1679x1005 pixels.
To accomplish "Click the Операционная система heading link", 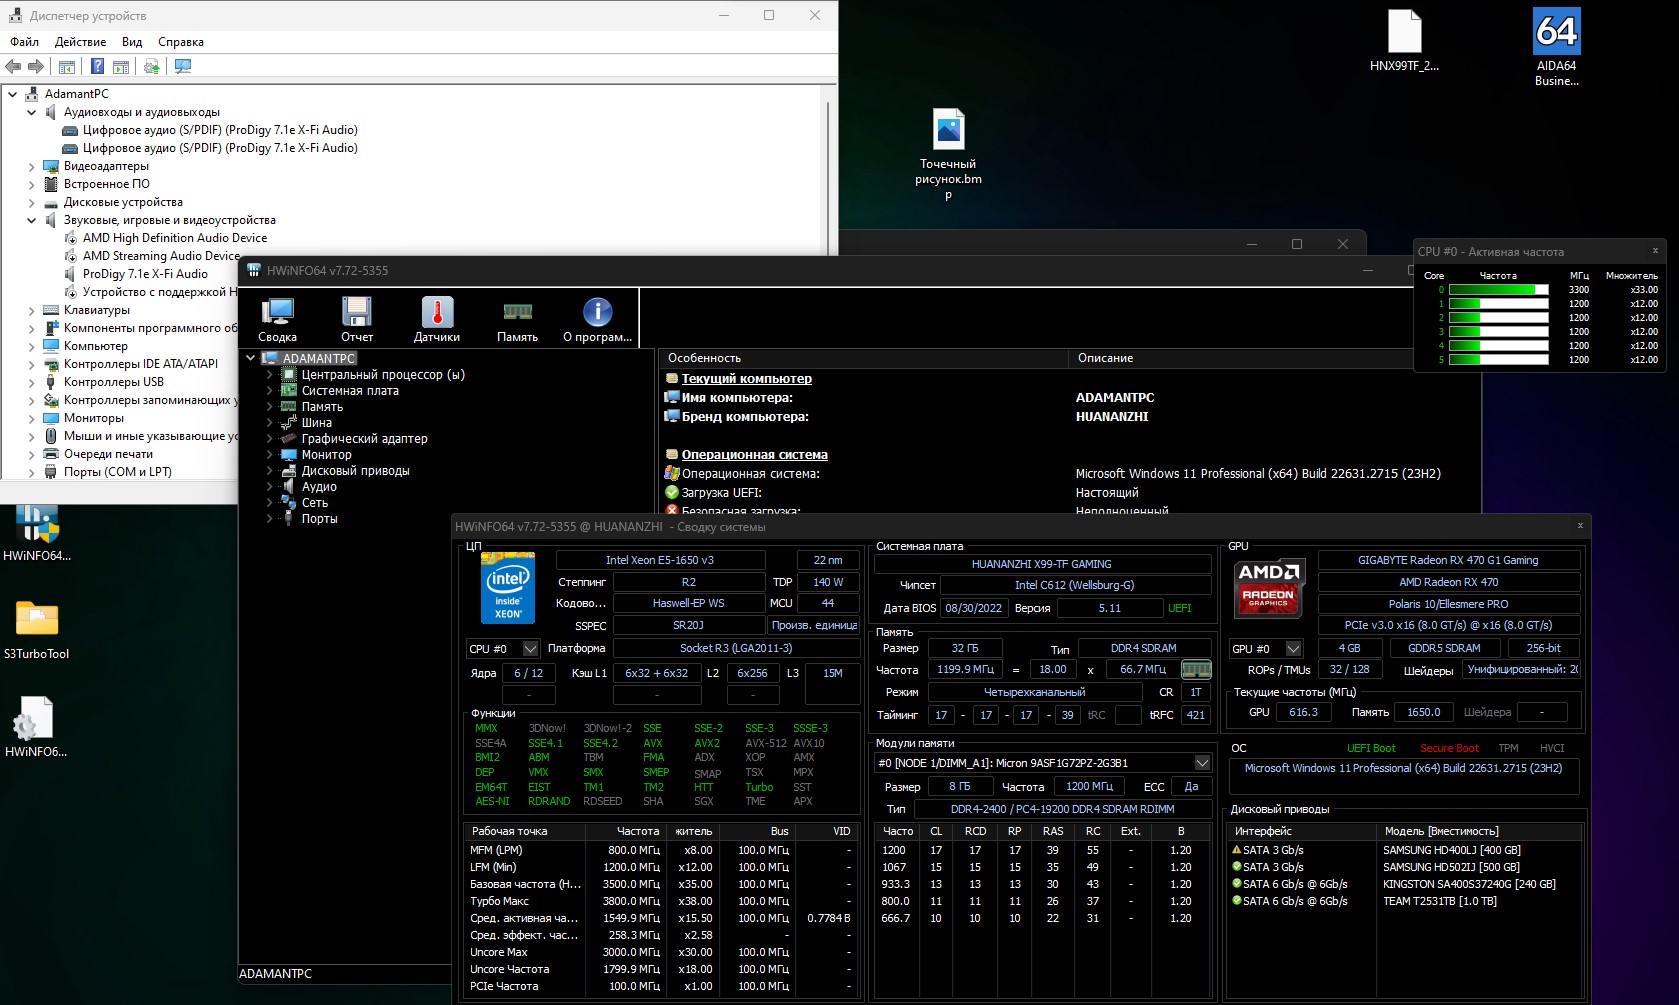I will click(754, 455).
